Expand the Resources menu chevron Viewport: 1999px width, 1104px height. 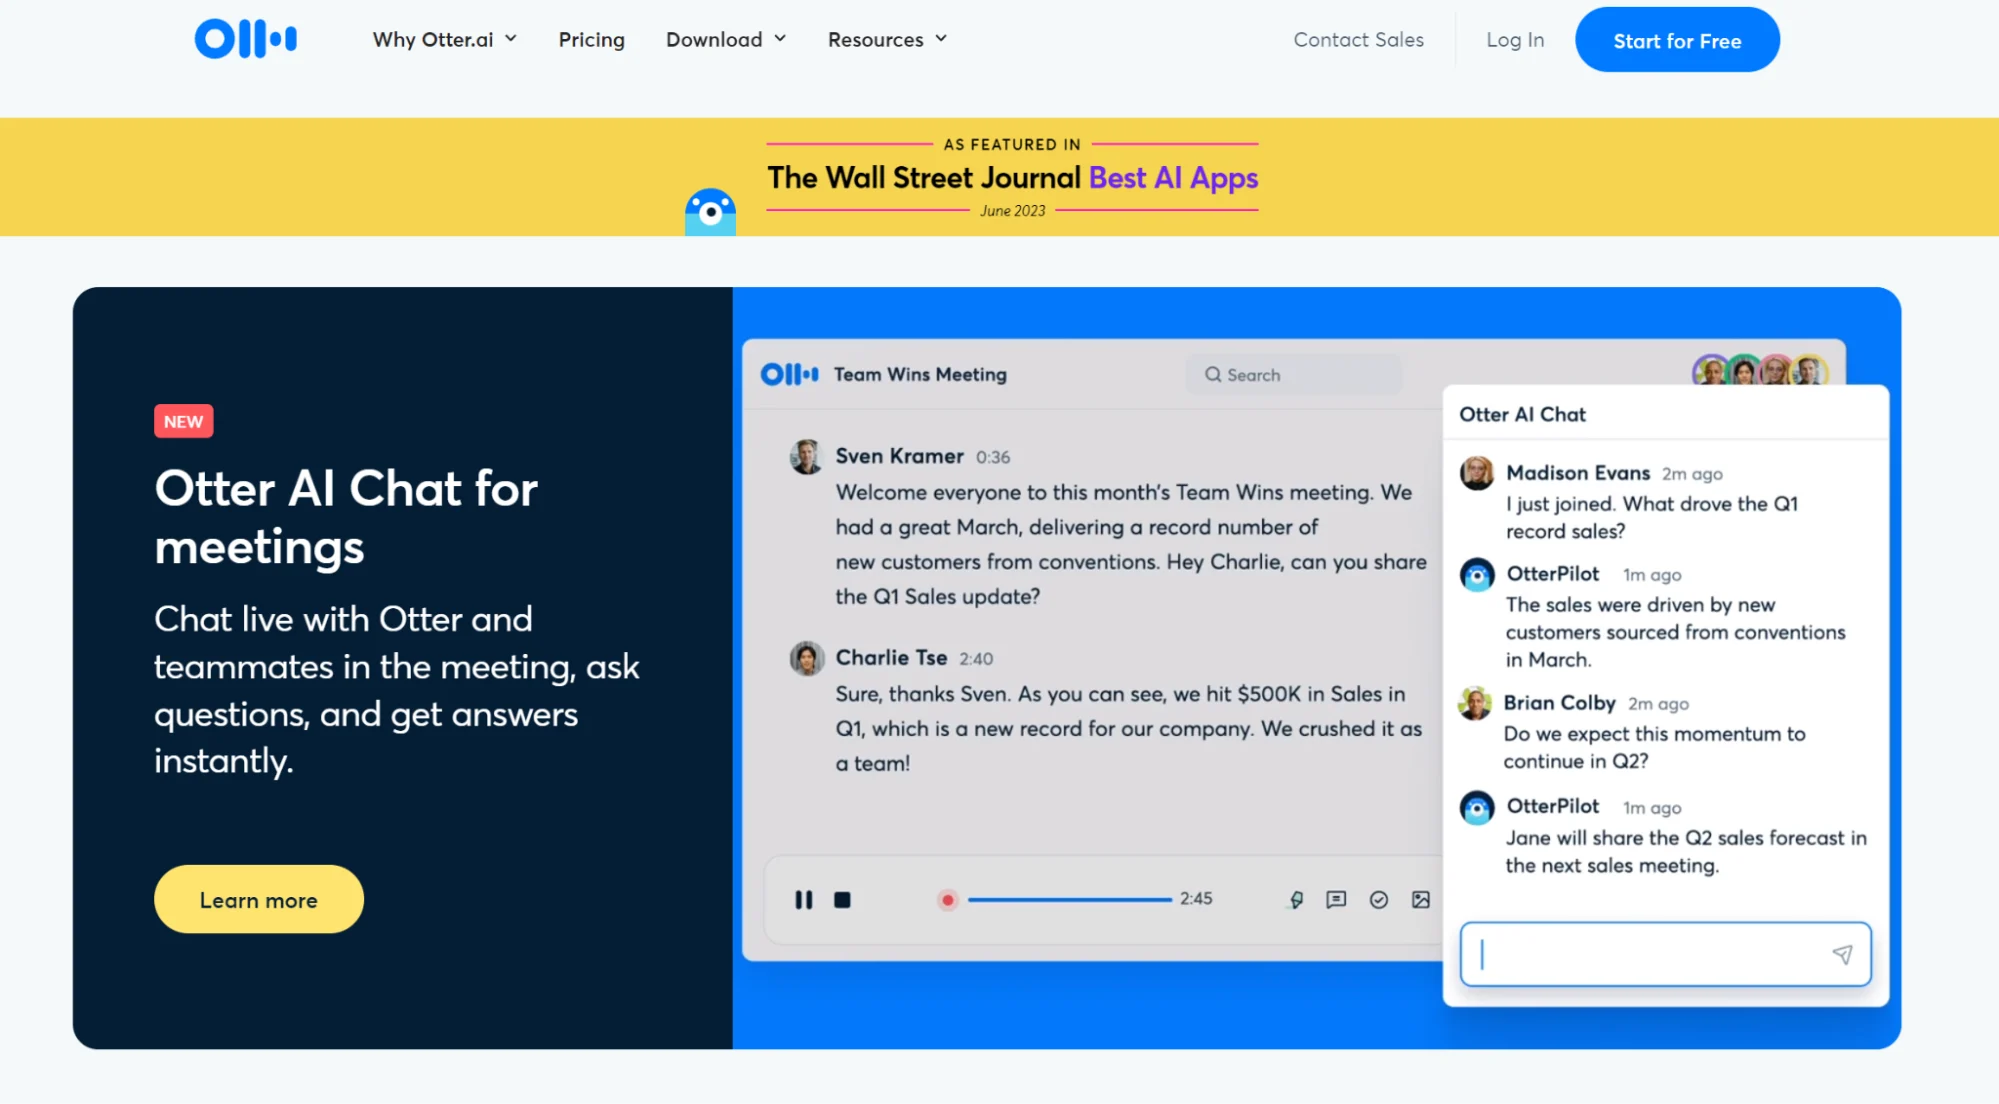(x=941, y=39)
